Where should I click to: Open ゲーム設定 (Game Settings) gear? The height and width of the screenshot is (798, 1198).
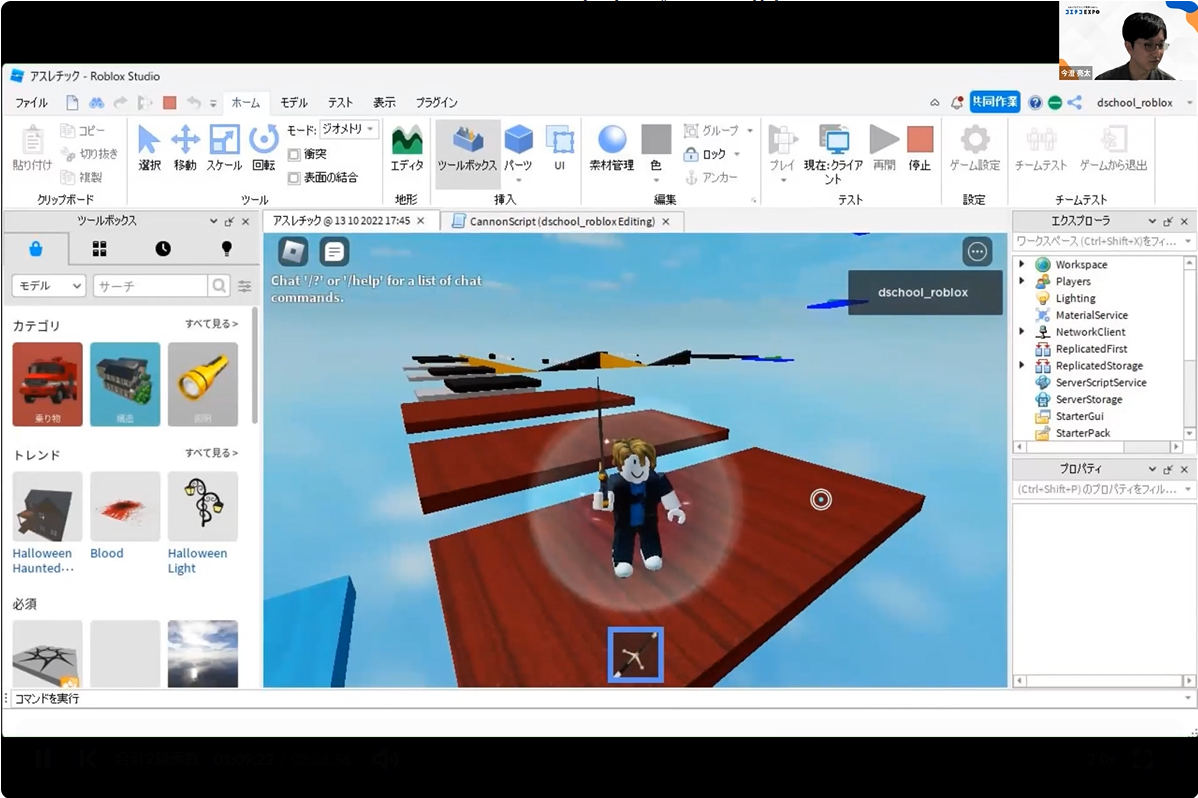click(x=974, y=140)
